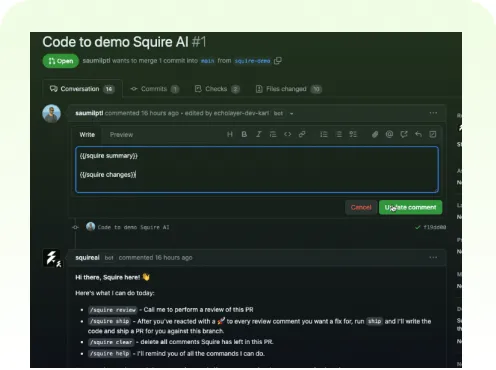Open the squire-demo branch link

[x=252, y=61]
